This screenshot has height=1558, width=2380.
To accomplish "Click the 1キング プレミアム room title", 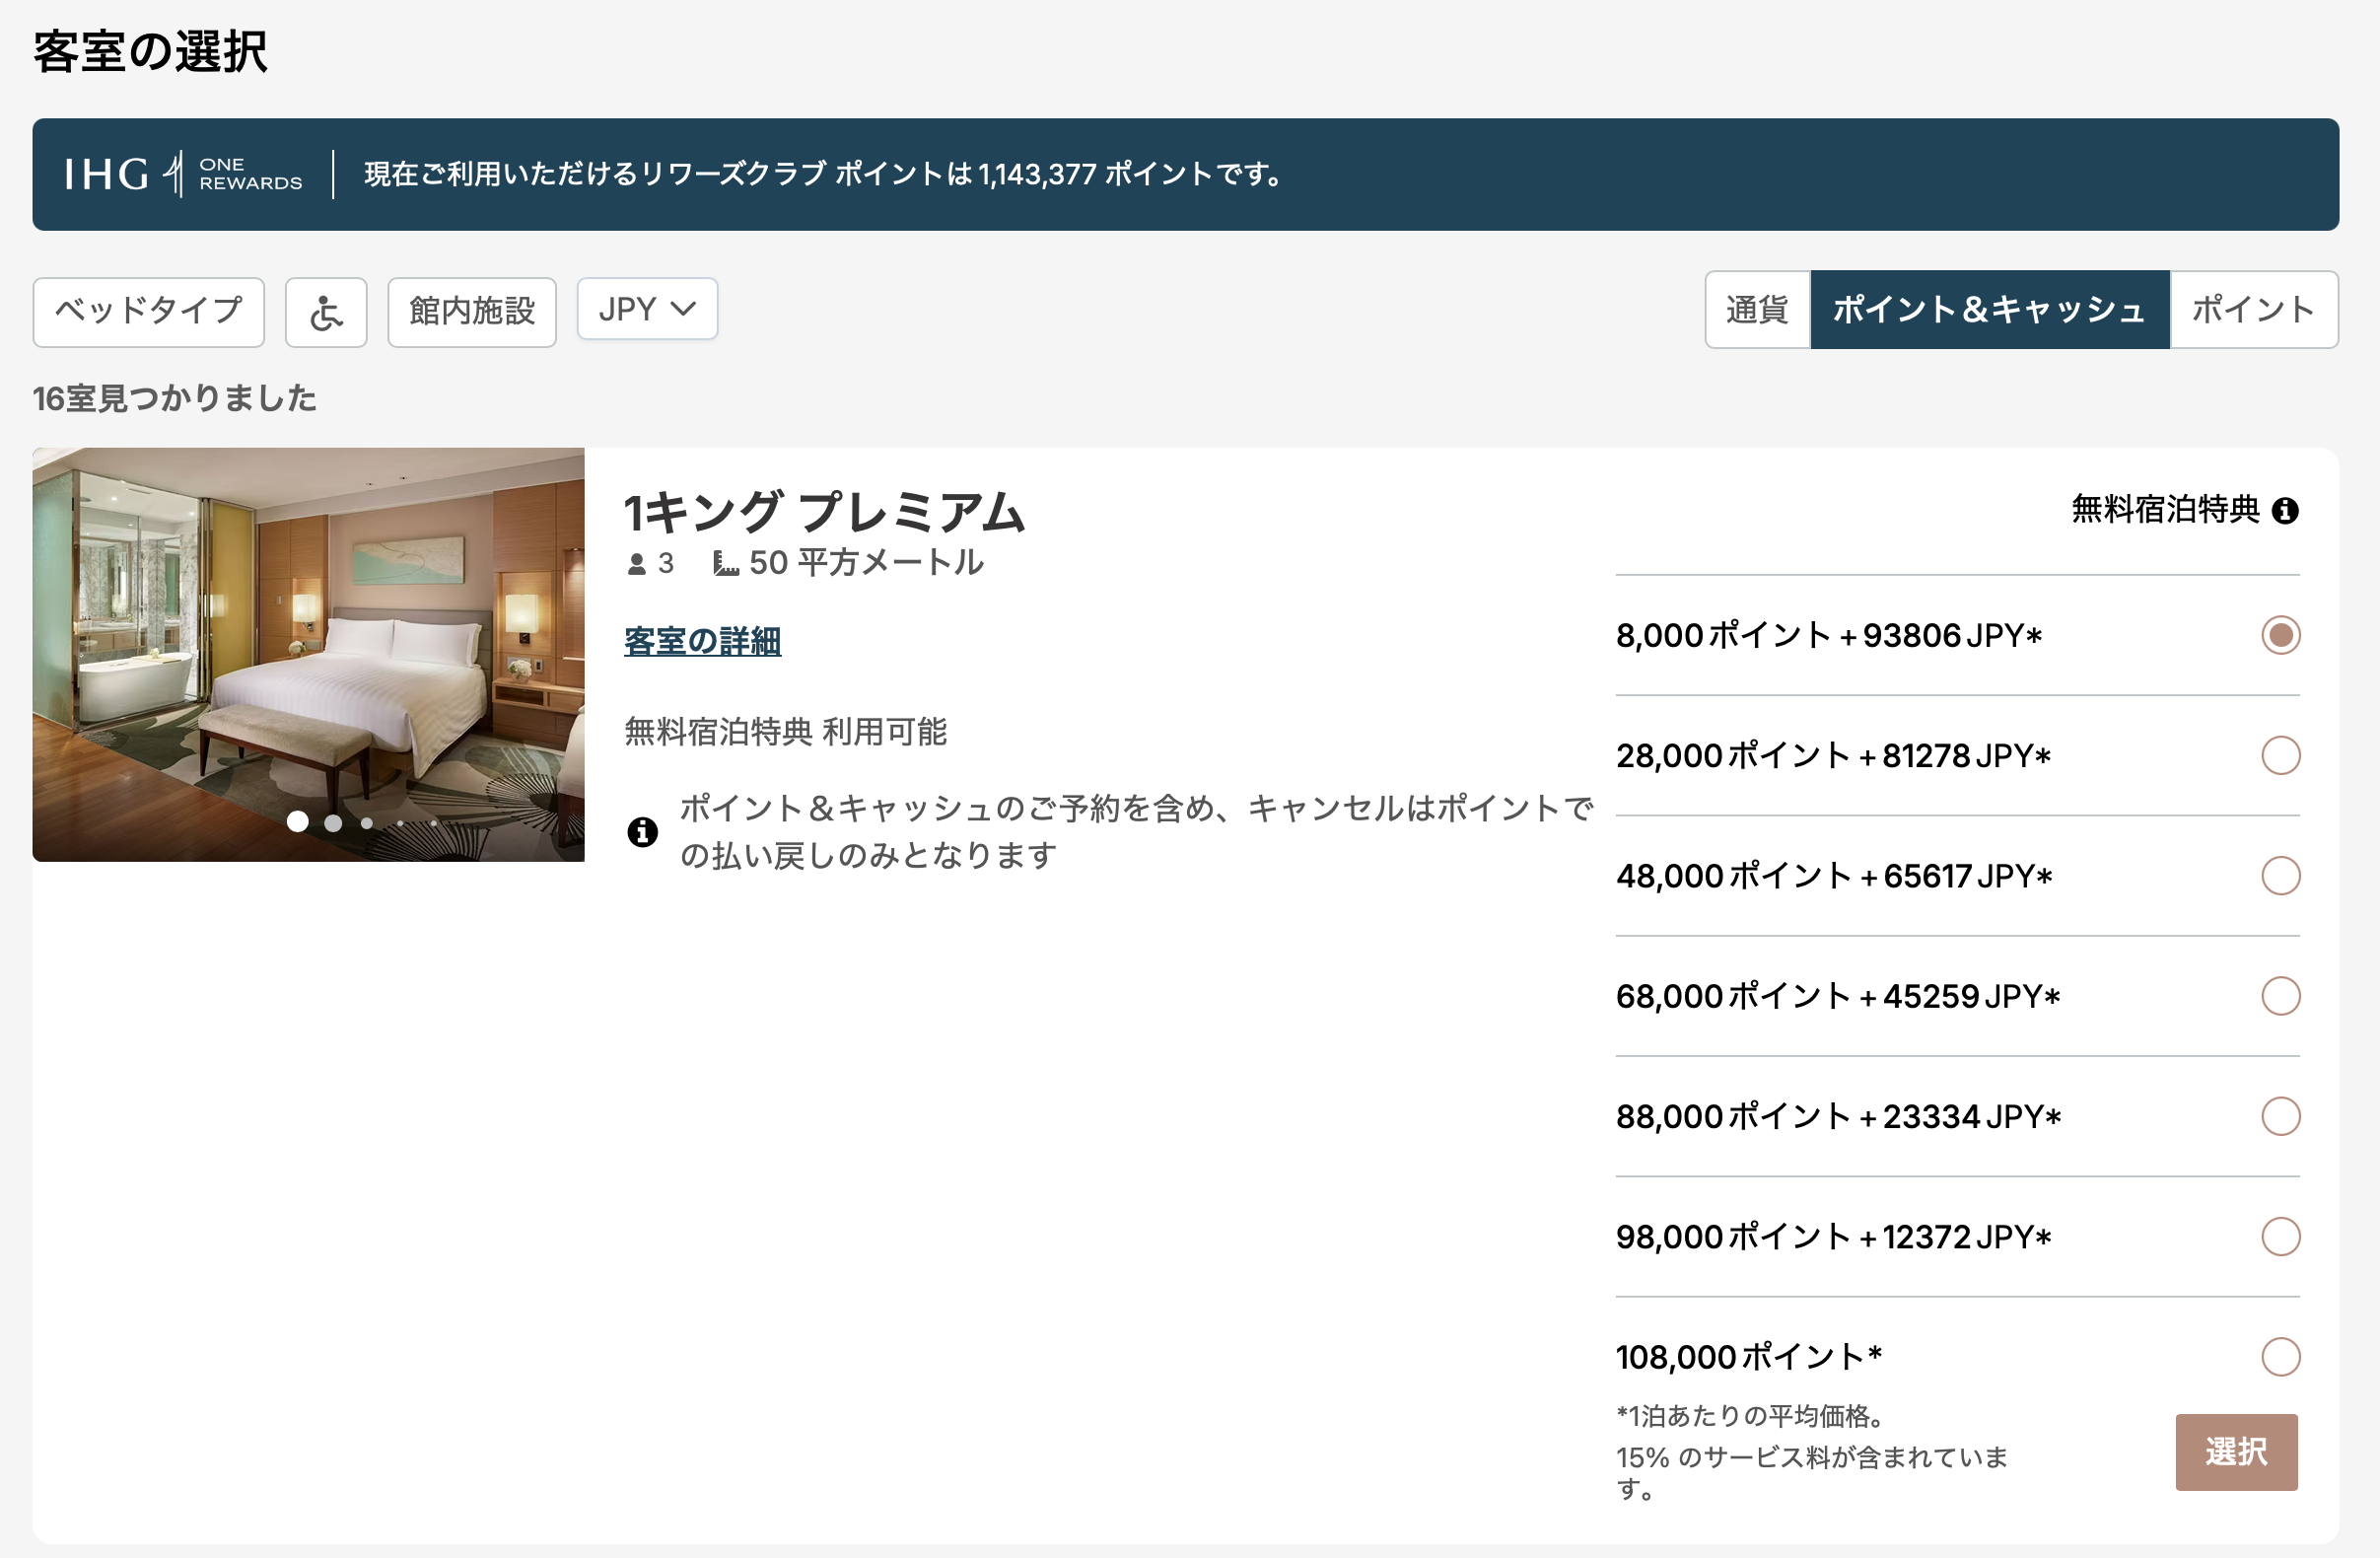I will (x=825, y=512).
